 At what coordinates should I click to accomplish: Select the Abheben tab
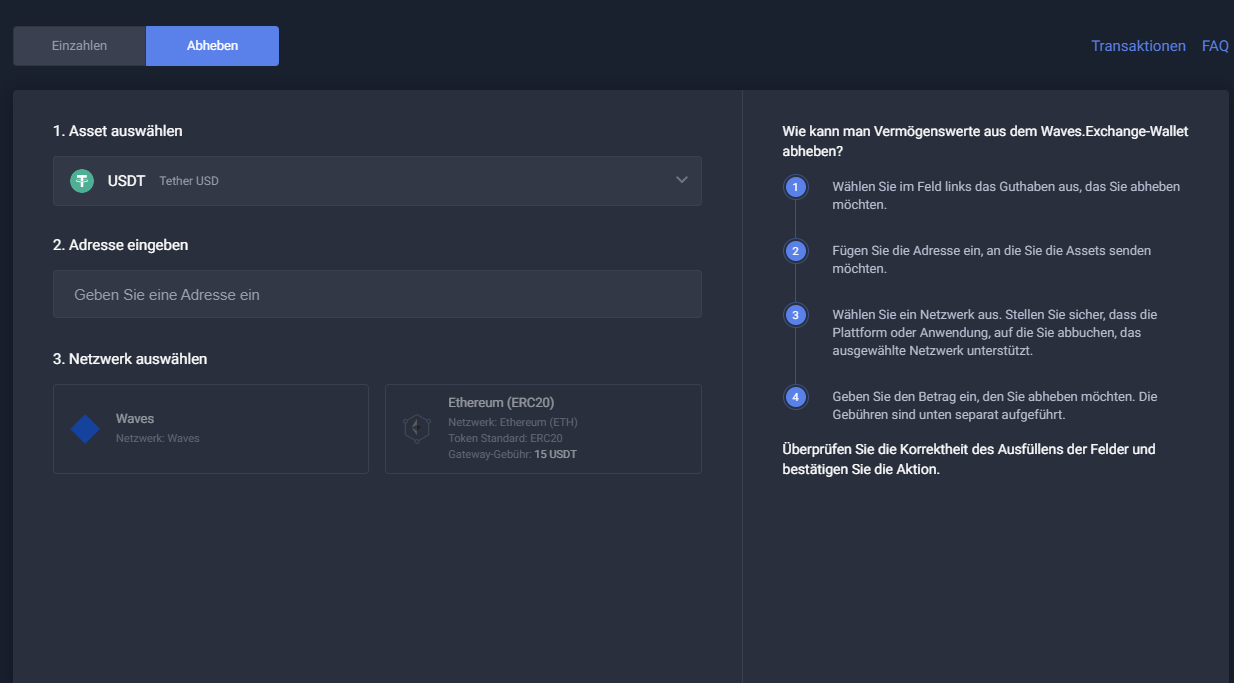click(x=212, y=46)
